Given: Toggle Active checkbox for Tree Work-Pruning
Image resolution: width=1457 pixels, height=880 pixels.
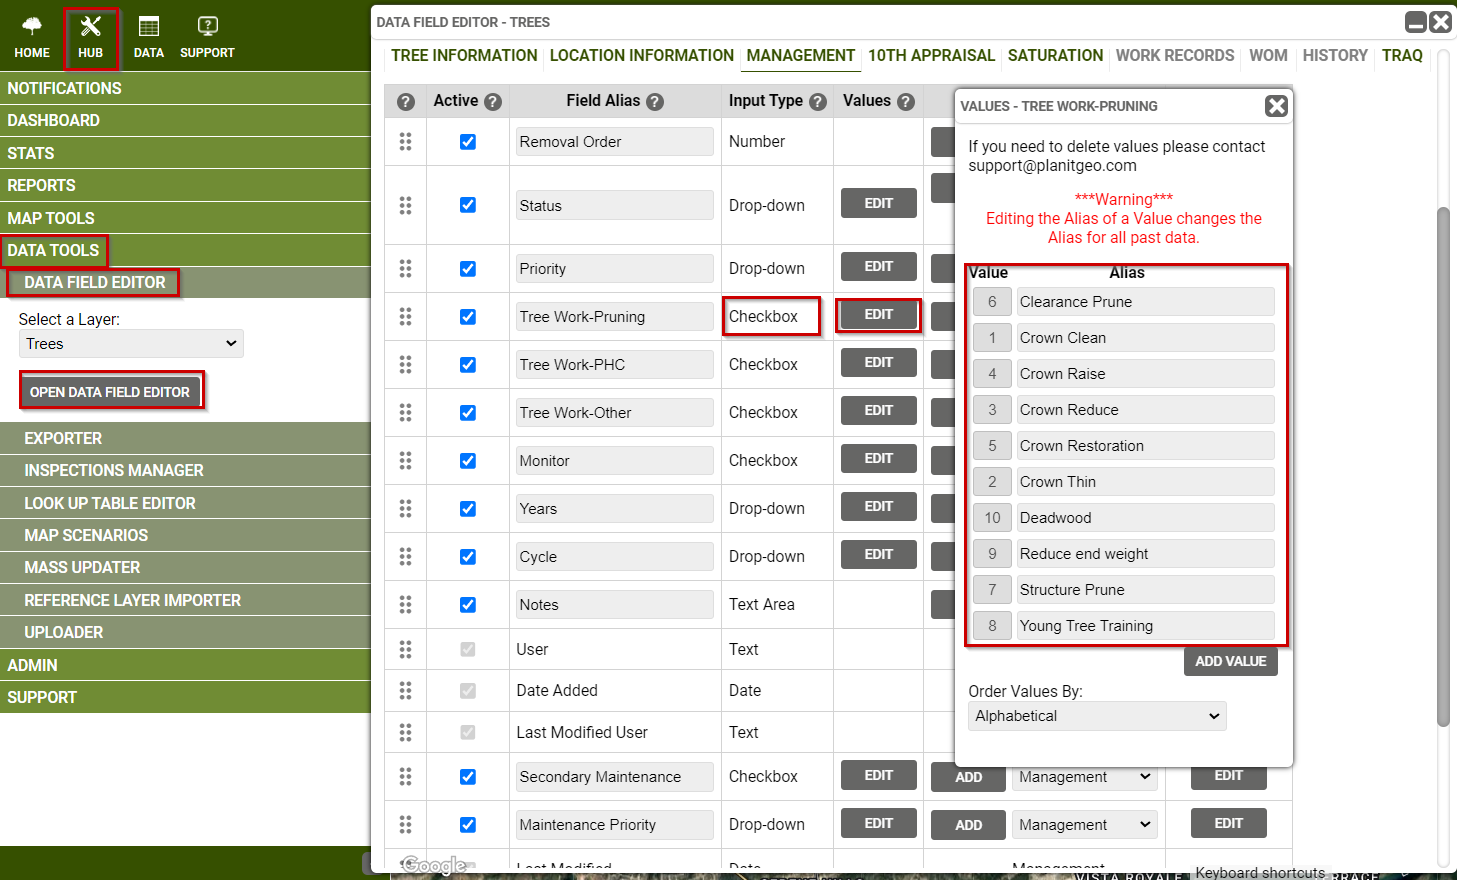Looking at the screenshot, I should (468, 317).
